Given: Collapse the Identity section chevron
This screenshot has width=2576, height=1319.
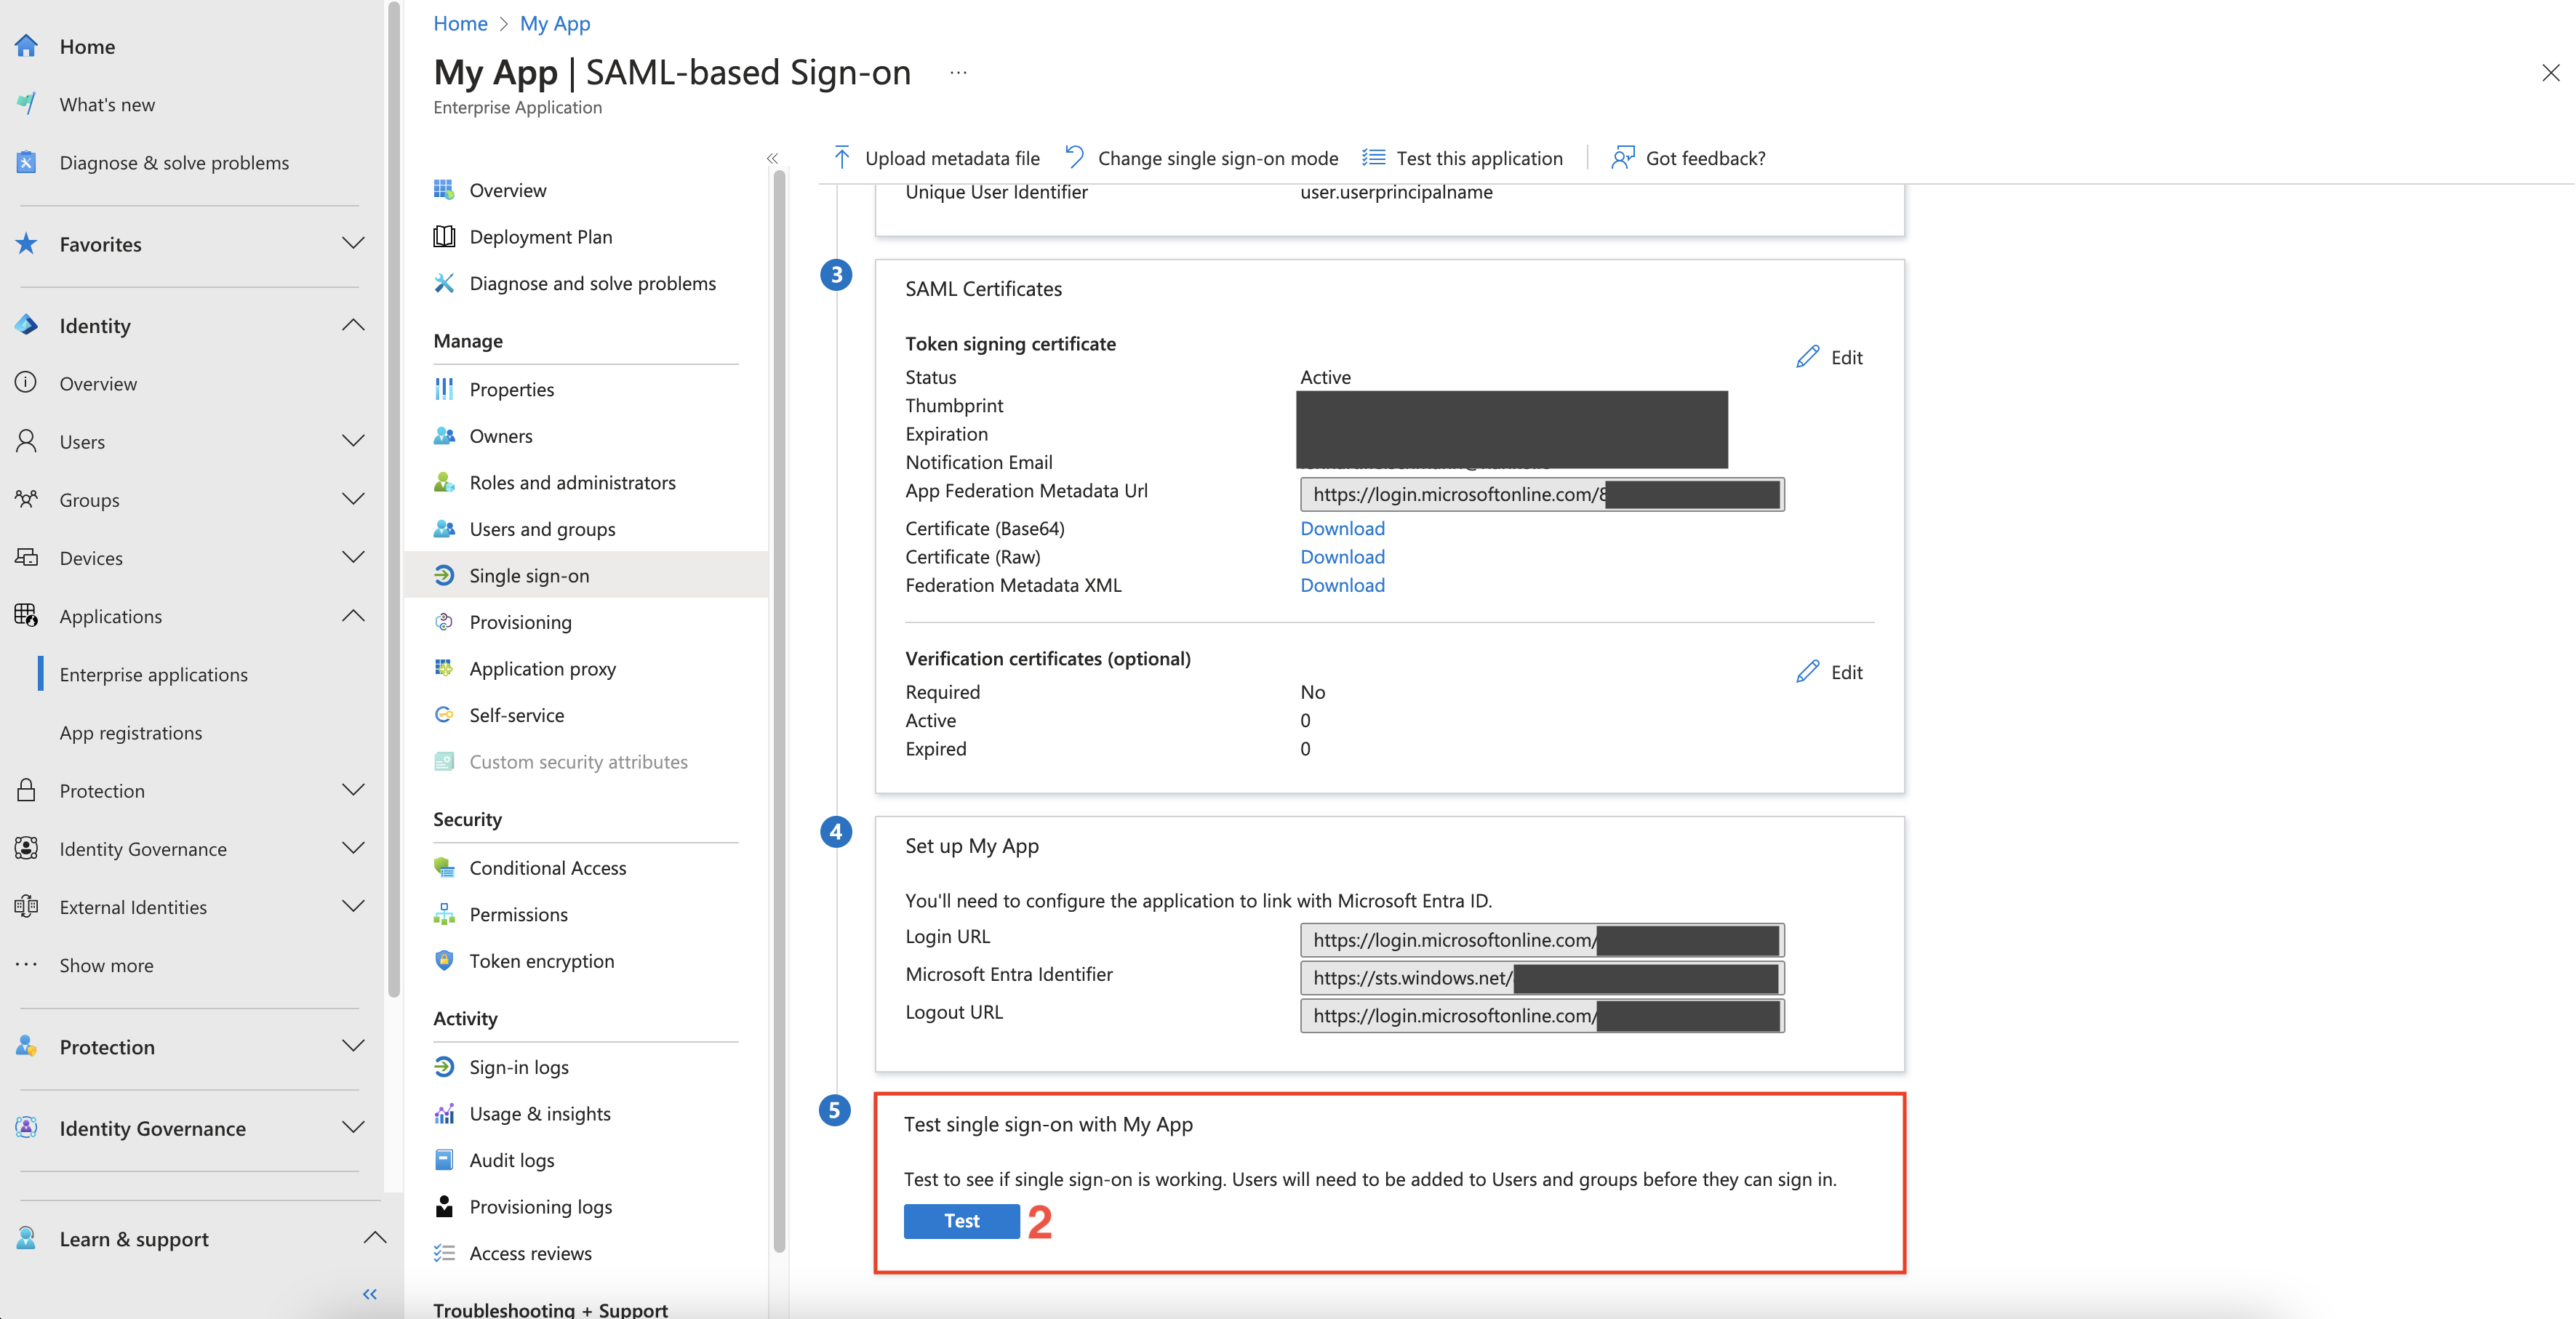Looking at the screenshot, I should tap(353, 325).
